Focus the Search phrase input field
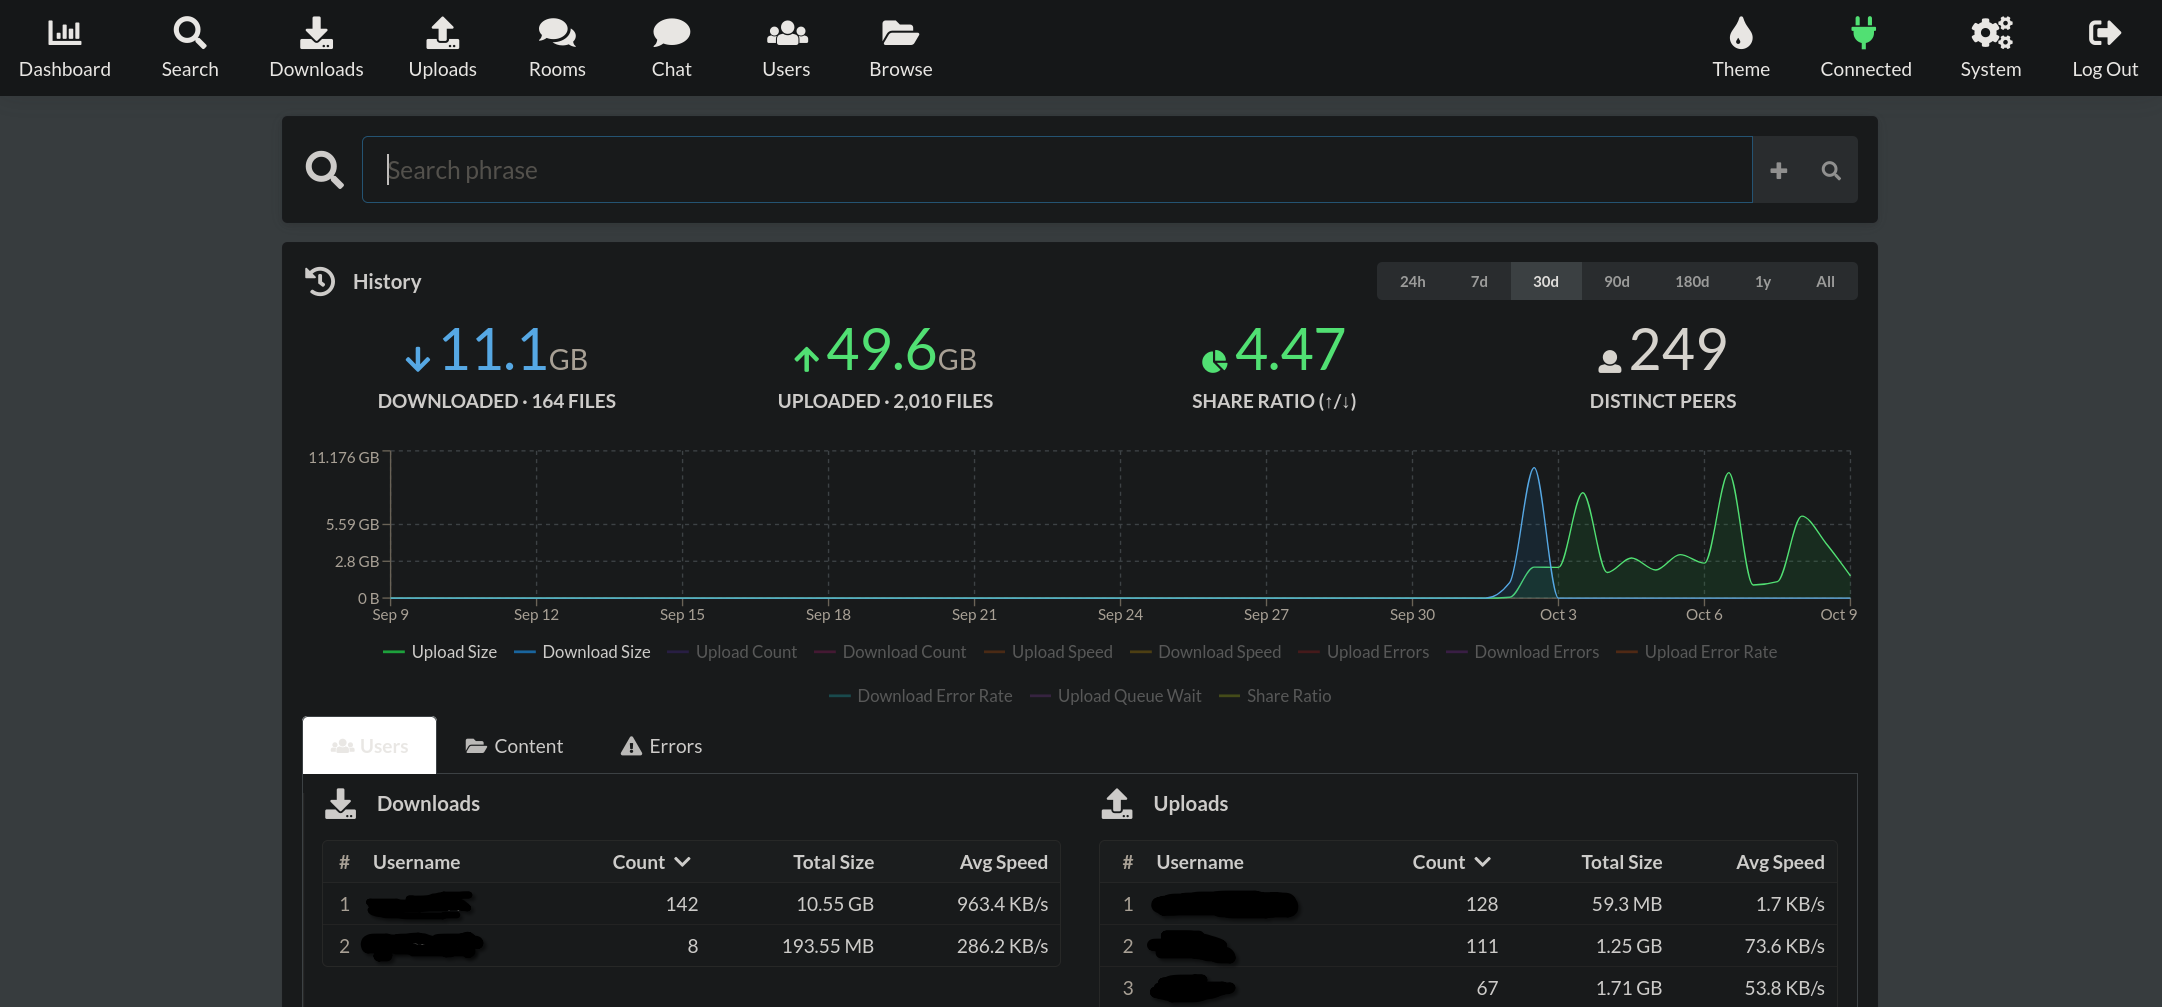Screen dimensions: 2162x1007 pyautogui.click(x=1057, y=170)
